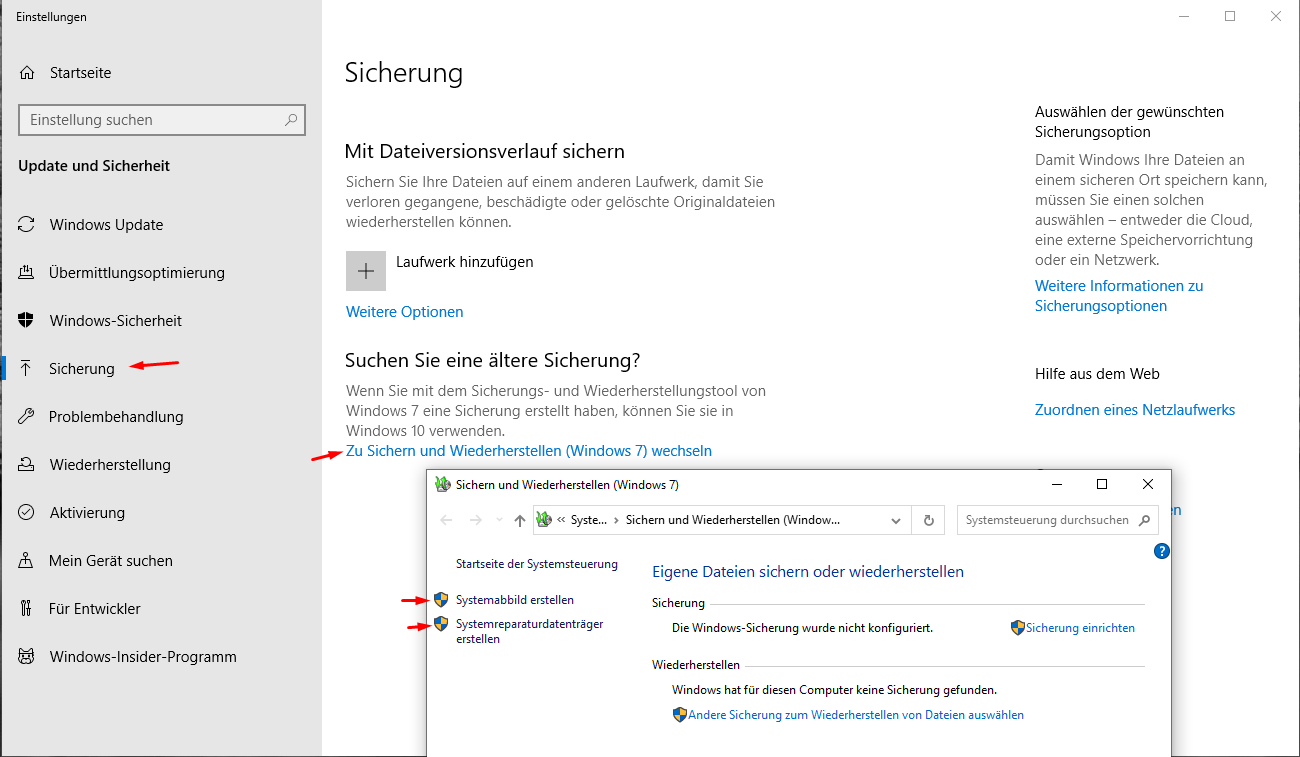Open the recent locations dropdown arrow
Image resolution: width=1300 pixels, height=757 pixels.
pyautogui.click(x=499, y=520)
